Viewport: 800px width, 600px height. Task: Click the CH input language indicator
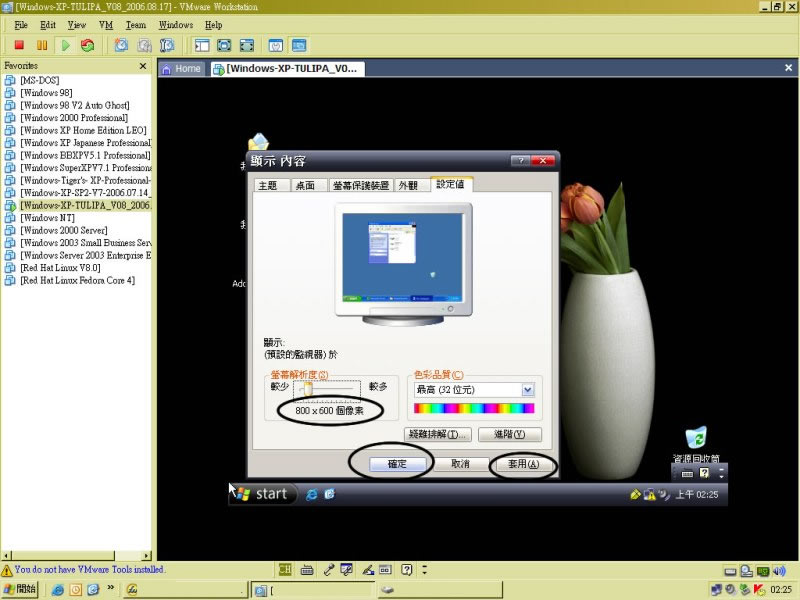click(x=285, y=569)
